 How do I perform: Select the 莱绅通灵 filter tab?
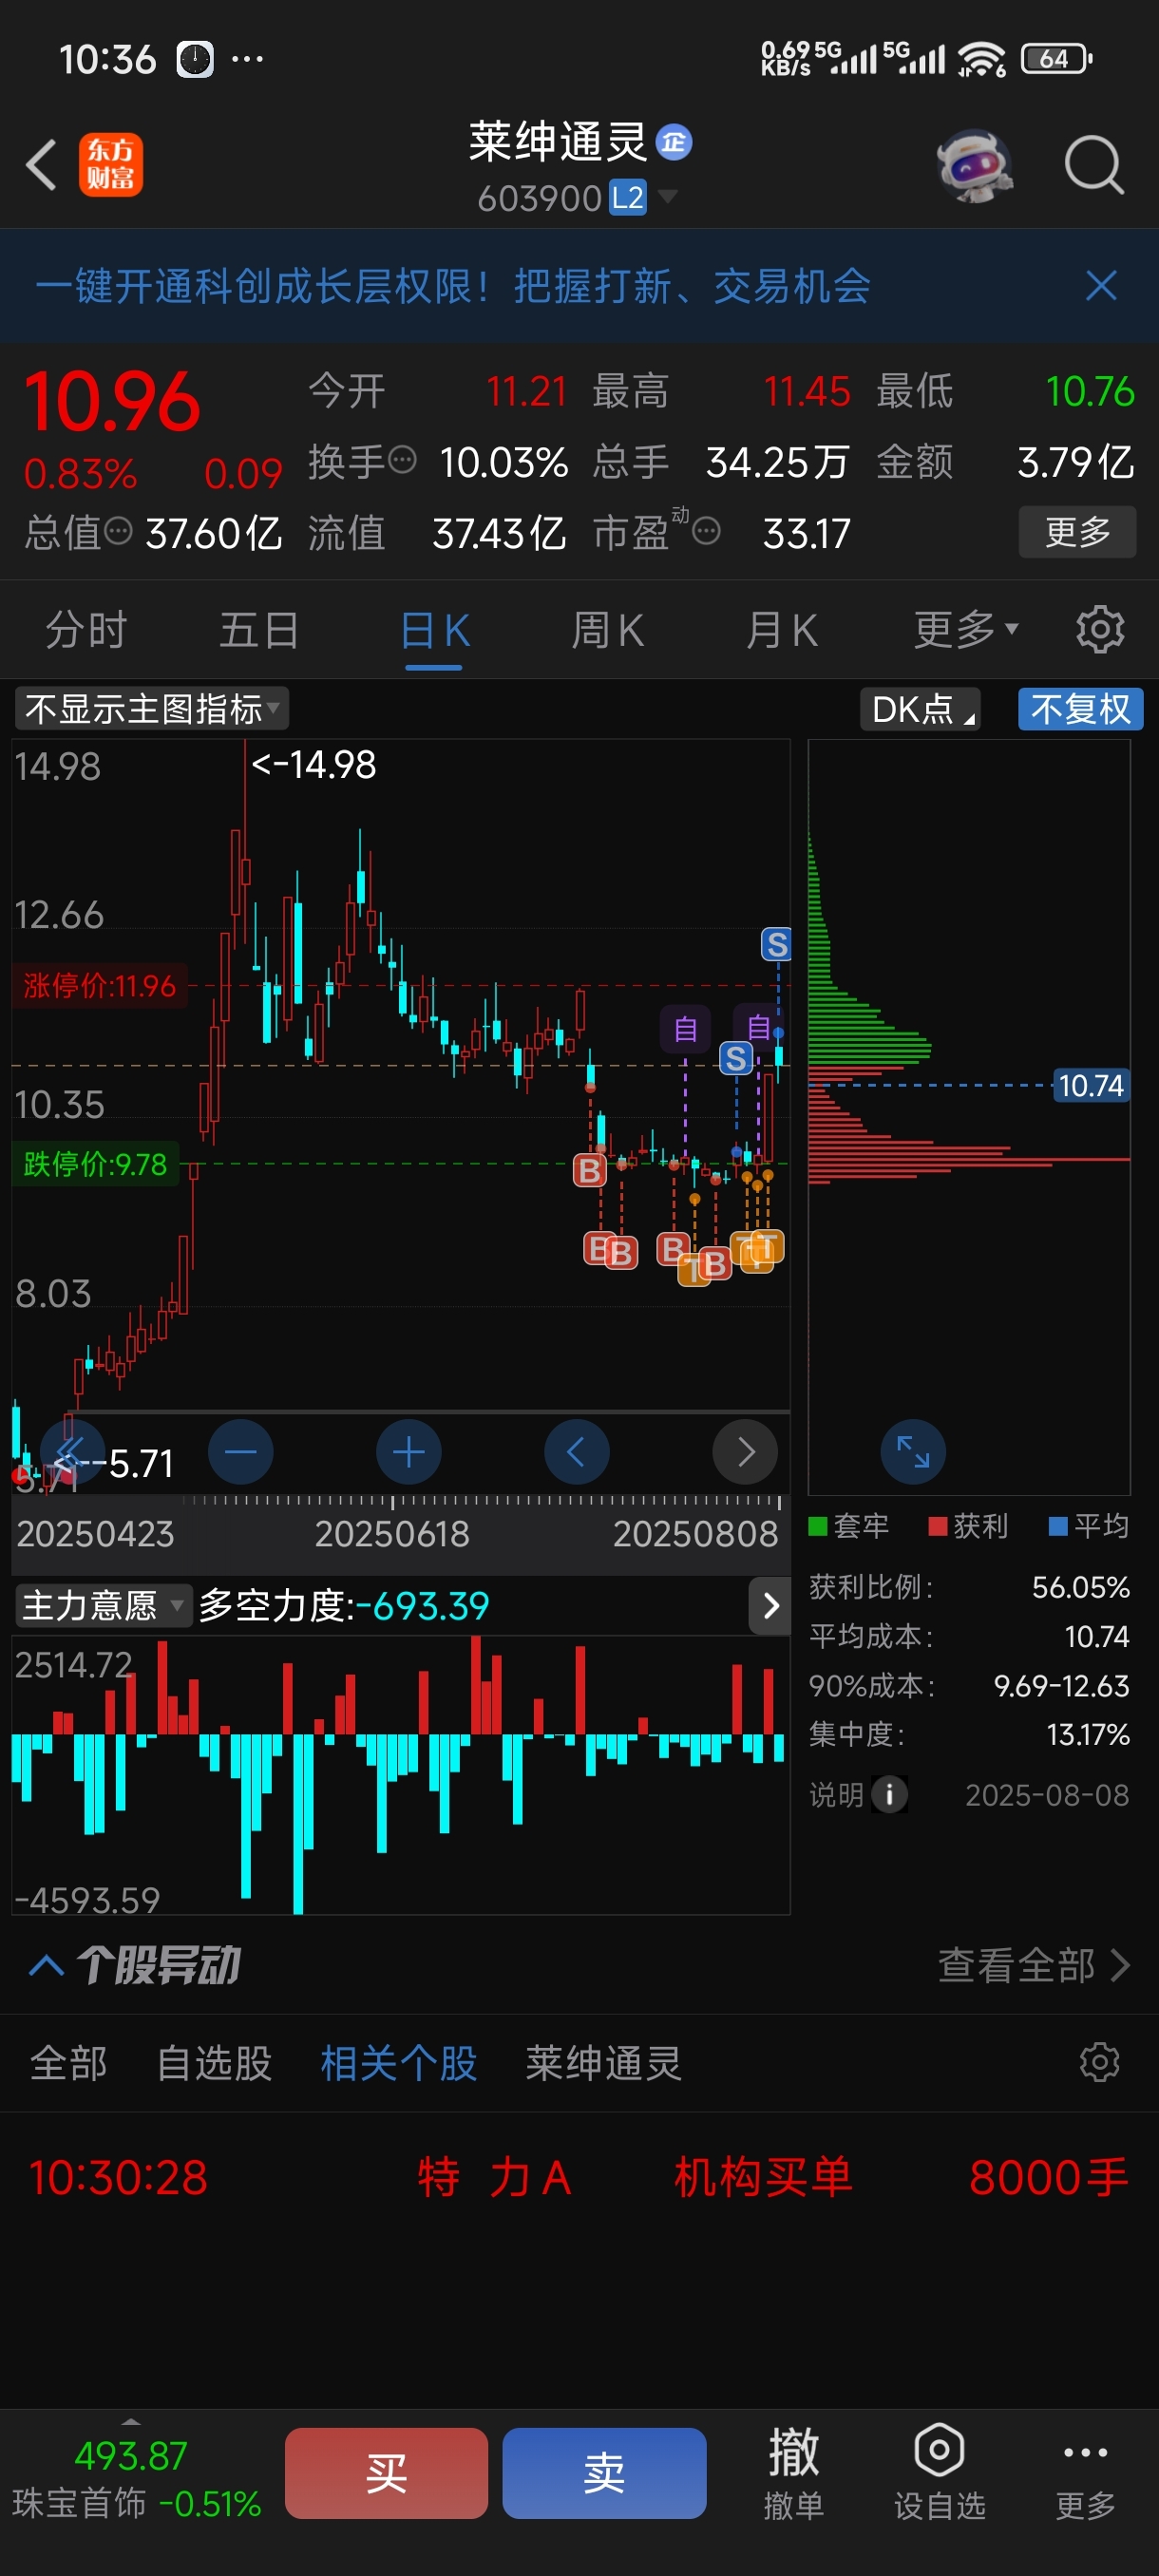(604, 2063)
